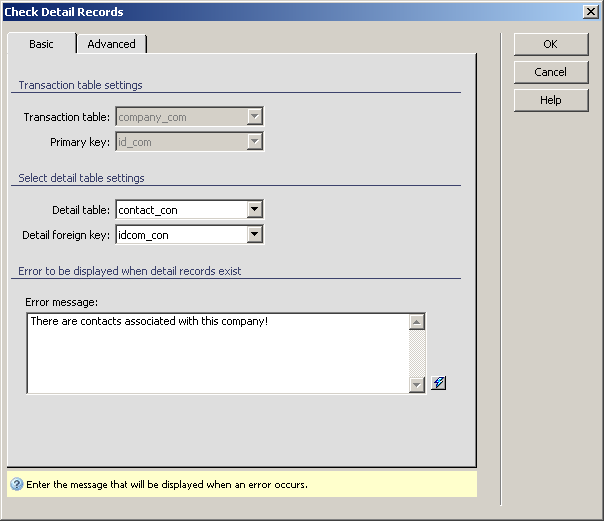The width and height of the screenshot is (604, 521).
Task: Select the Basic tab
Action: [x=41, y=44]
